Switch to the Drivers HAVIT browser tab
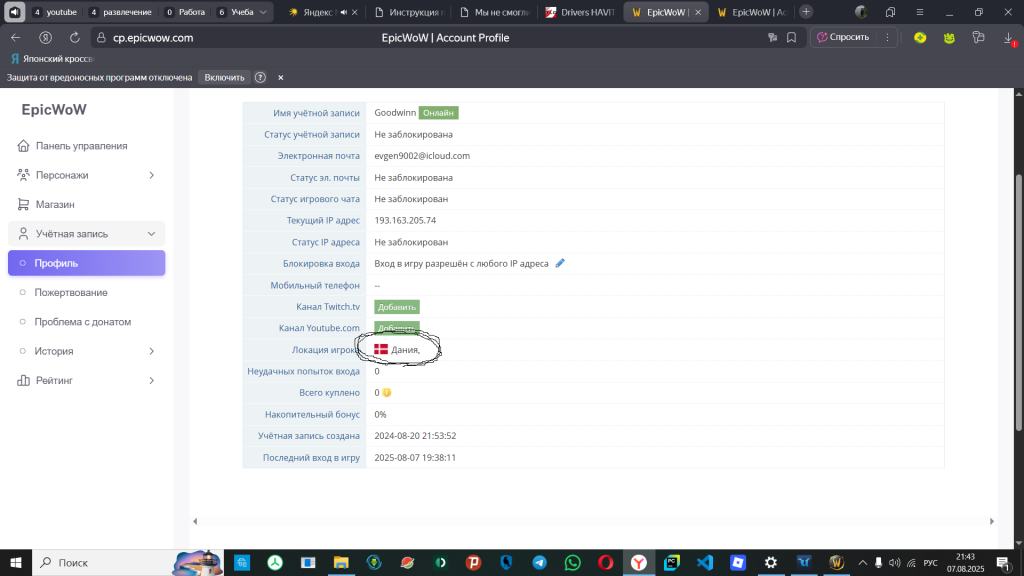 (581, 12)
